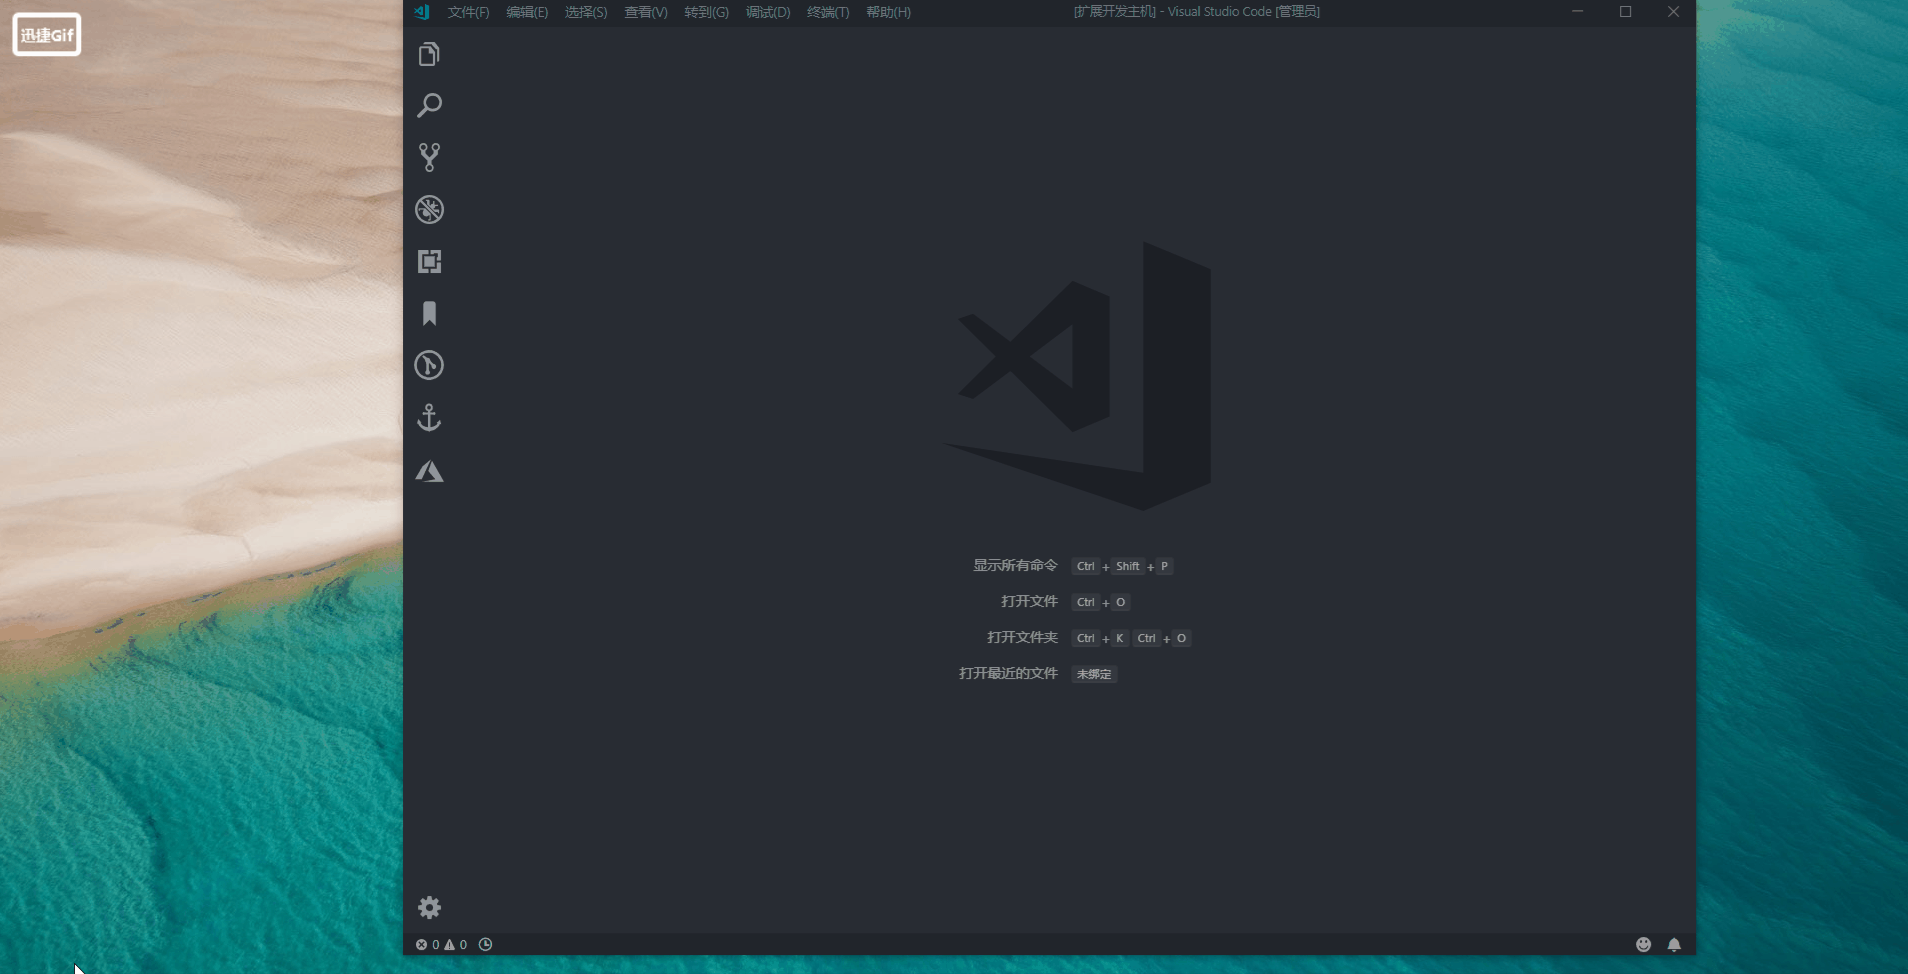Click the clock icon in the status bar

(x=485, y=944)
